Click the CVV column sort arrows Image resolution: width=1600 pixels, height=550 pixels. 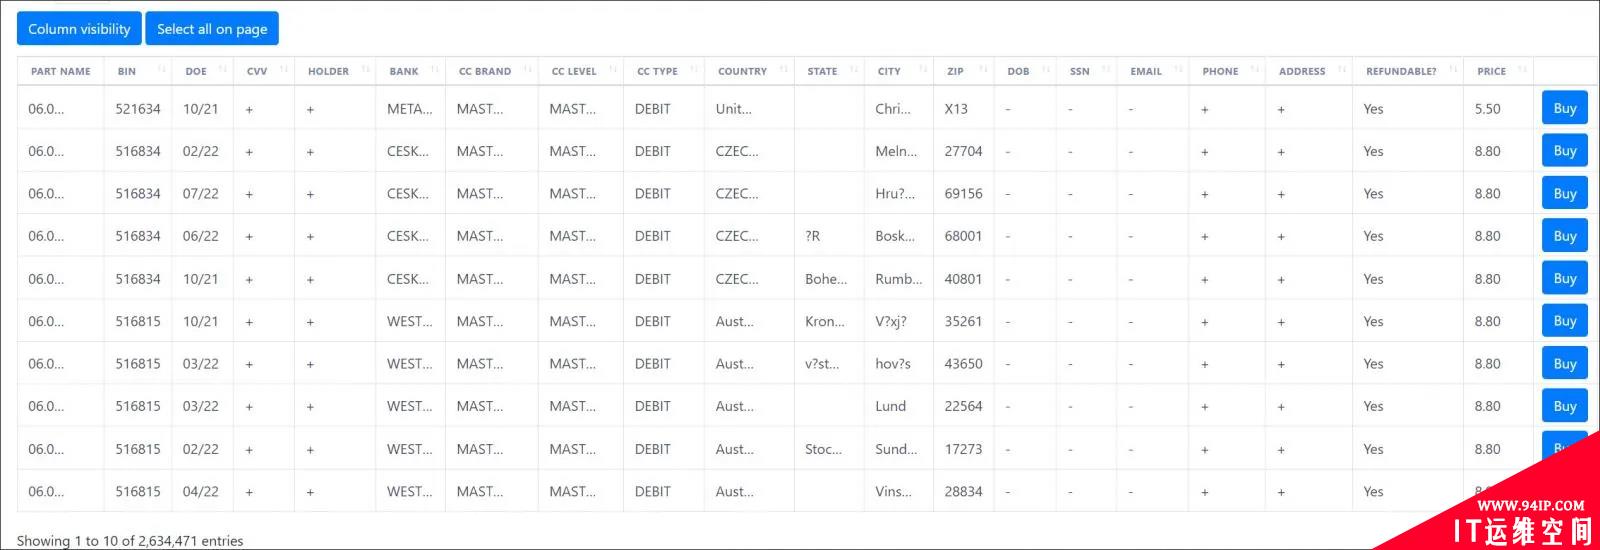click(x=284, y=70)
